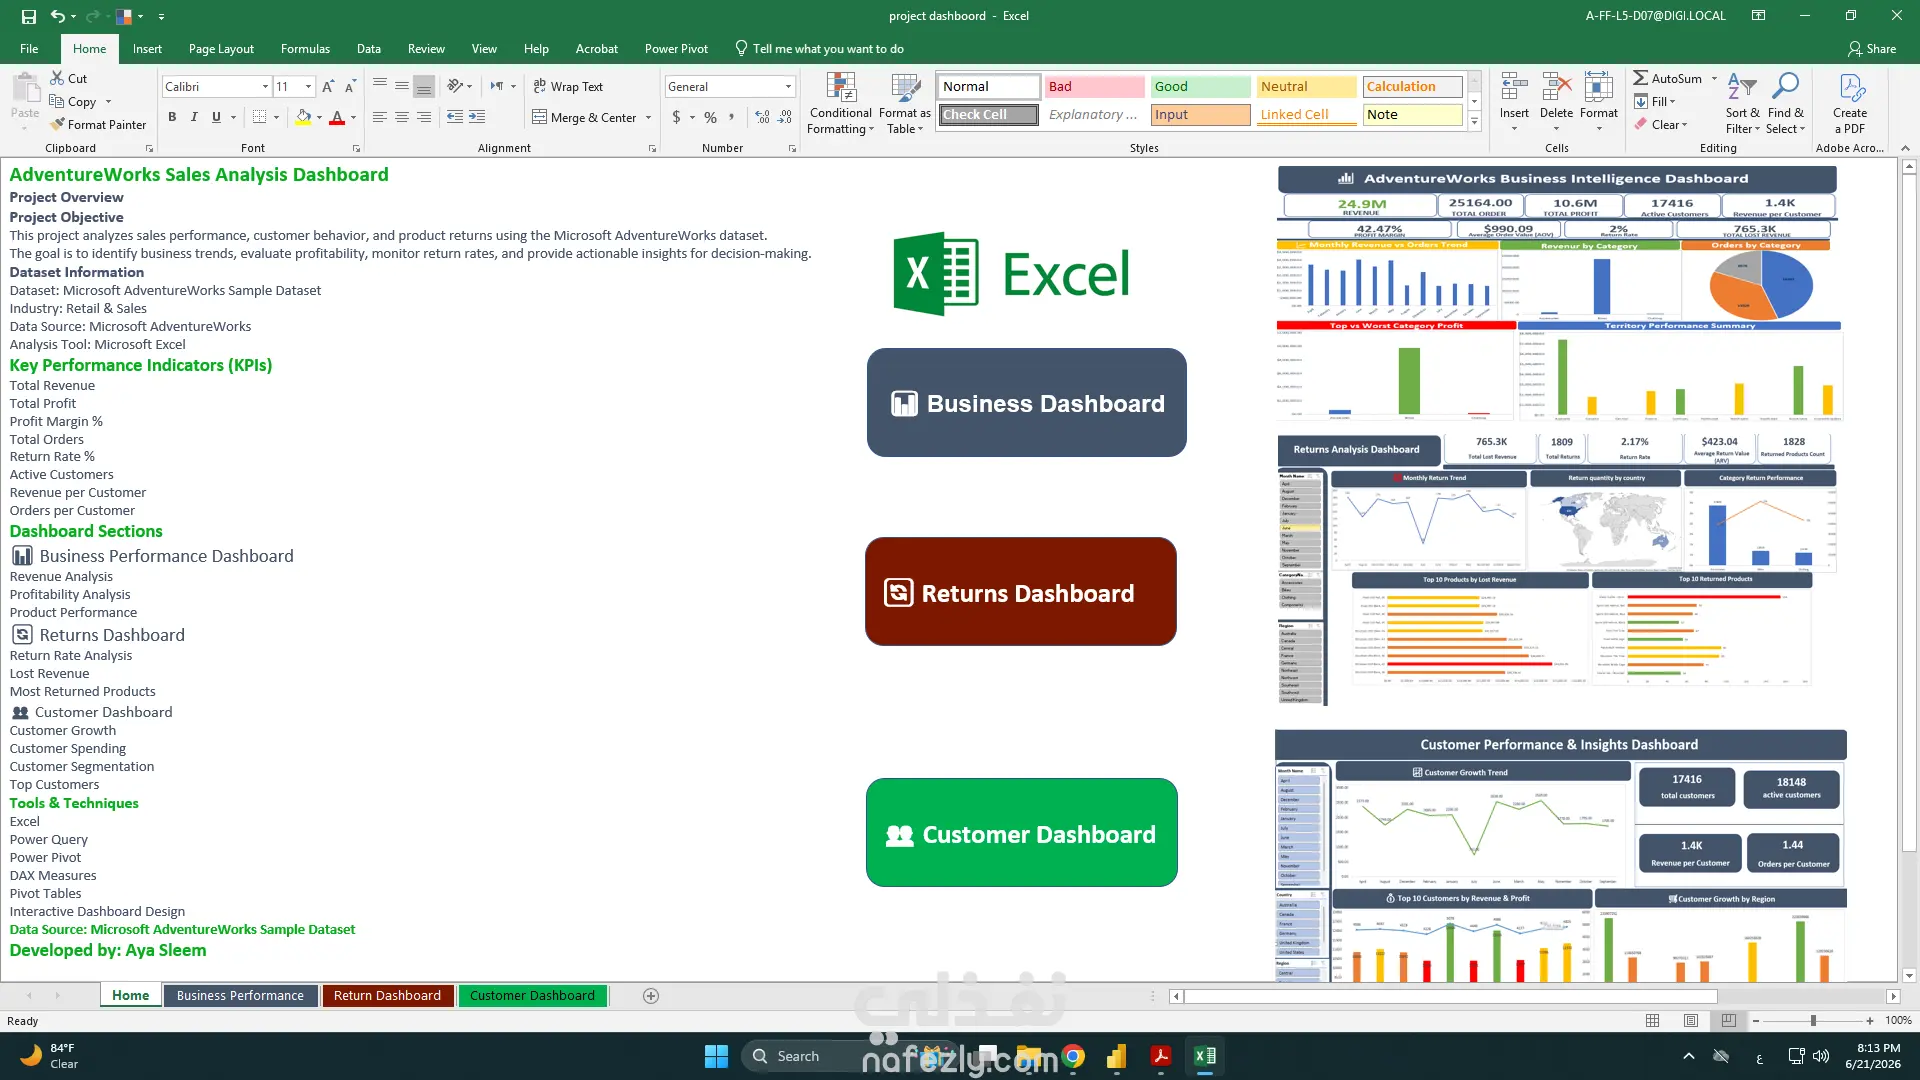Expand the cell styles gallery

coord(1474,122)
